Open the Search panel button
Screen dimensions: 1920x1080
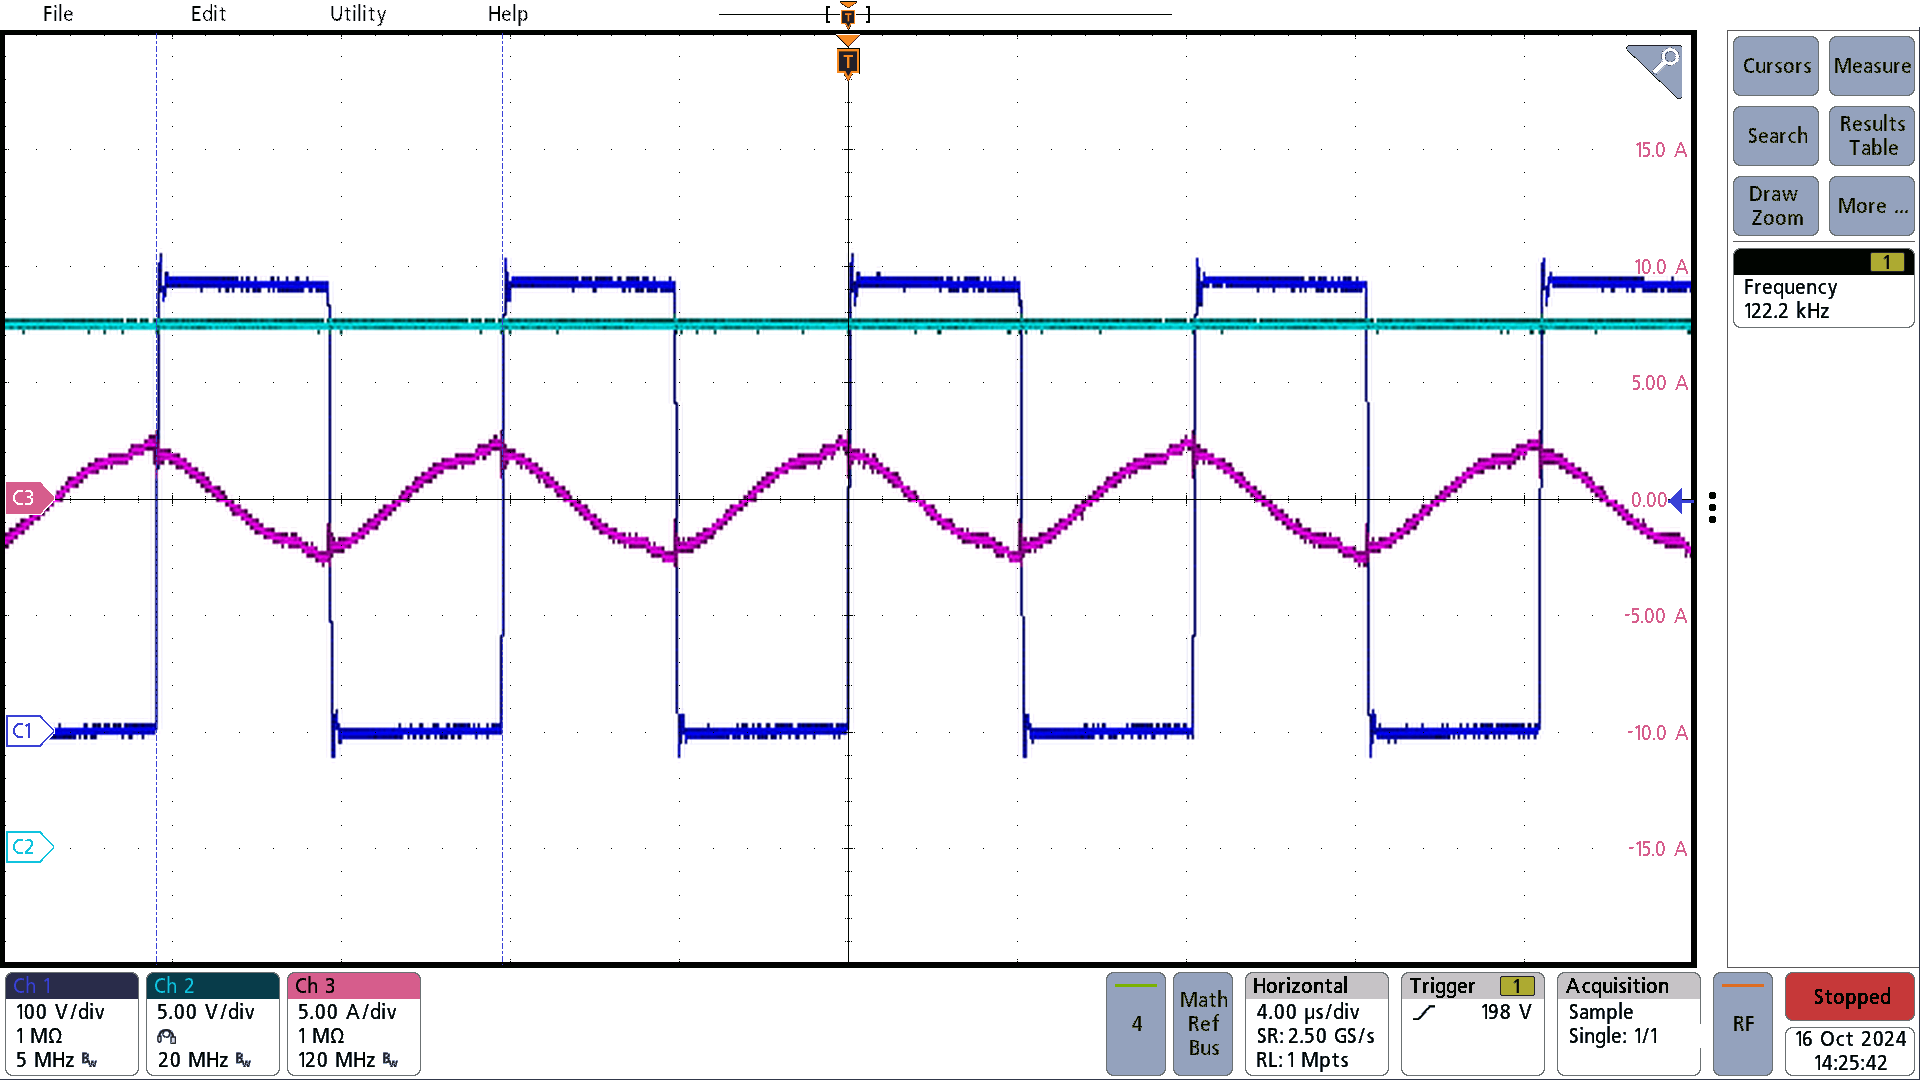point(1776,136)
